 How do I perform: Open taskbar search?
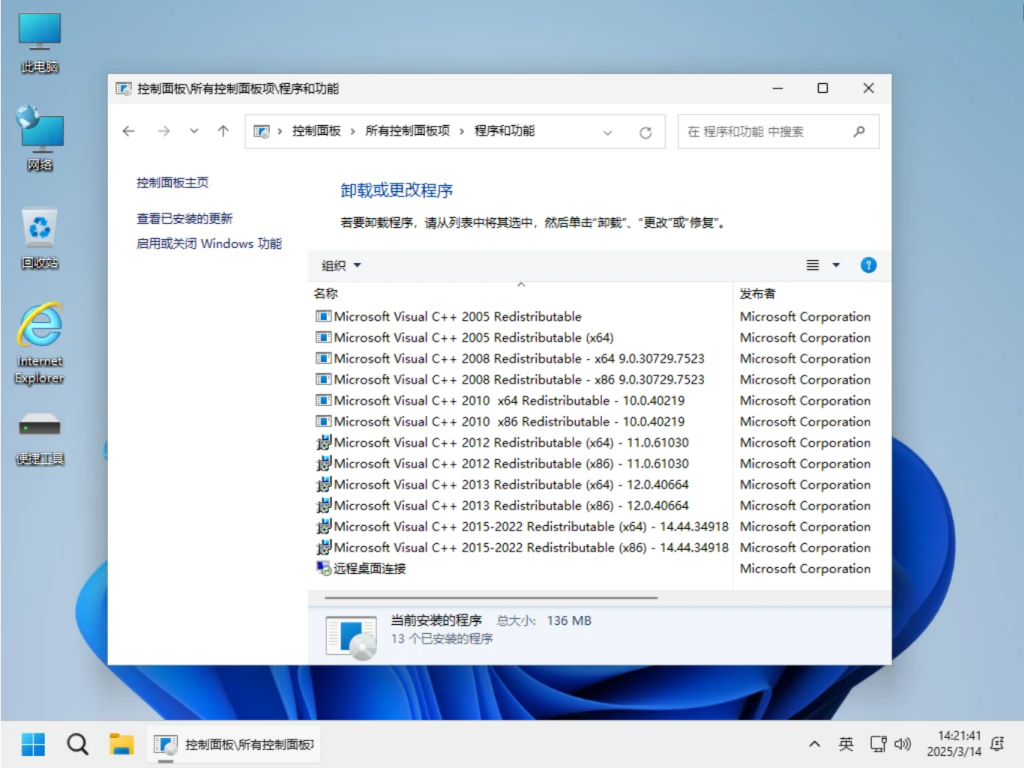click(77, 744)
